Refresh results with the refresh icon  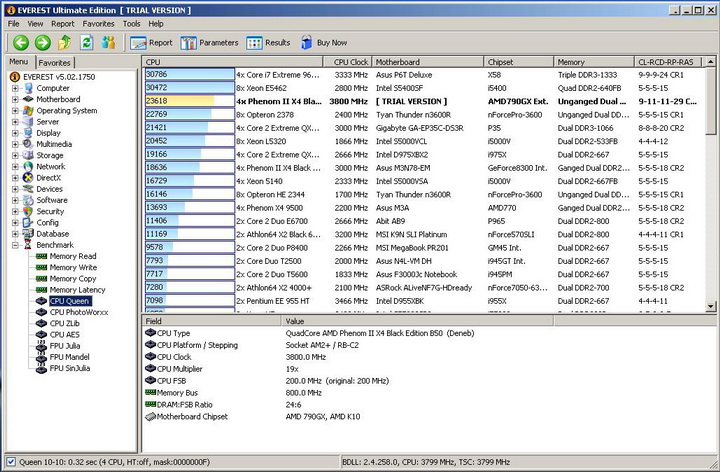point(87,43)
